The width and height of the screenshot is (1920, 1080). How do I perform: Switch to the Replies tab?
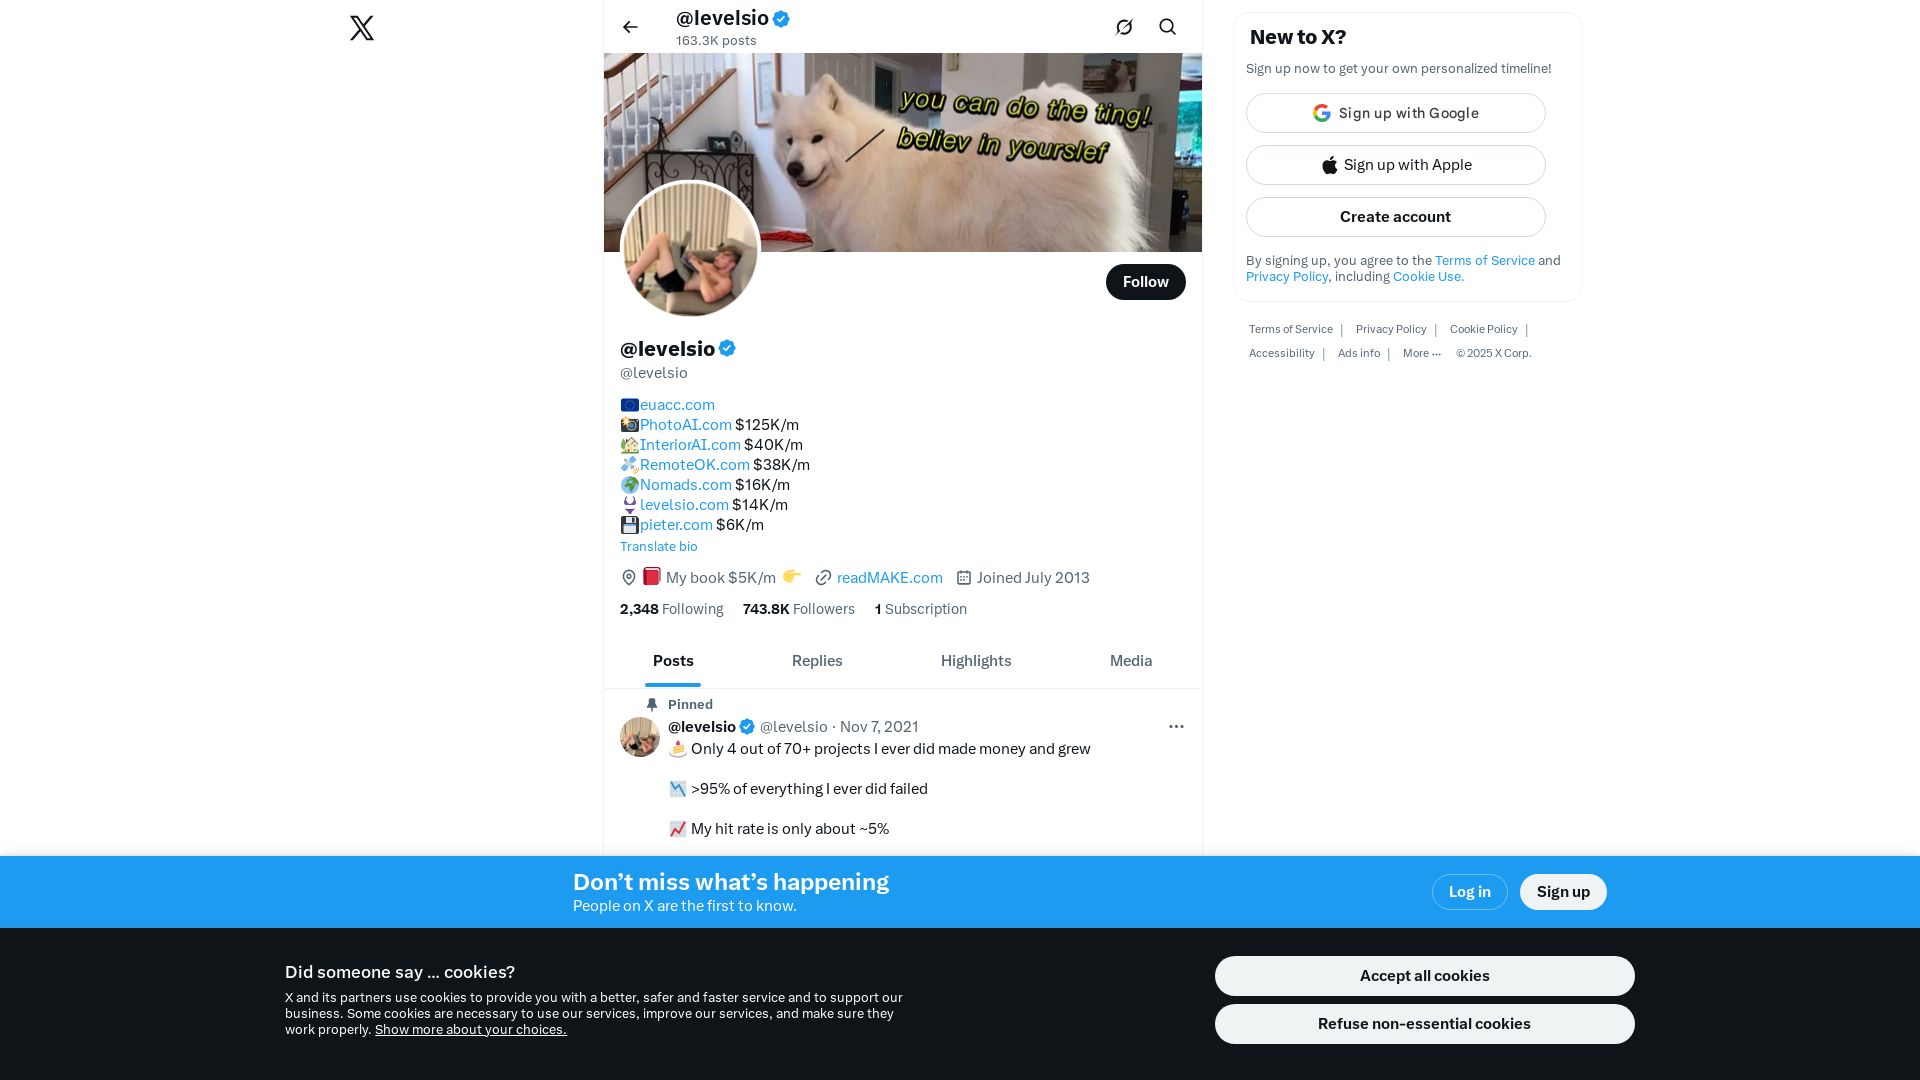pyautogui.click(x=817, y=661)
